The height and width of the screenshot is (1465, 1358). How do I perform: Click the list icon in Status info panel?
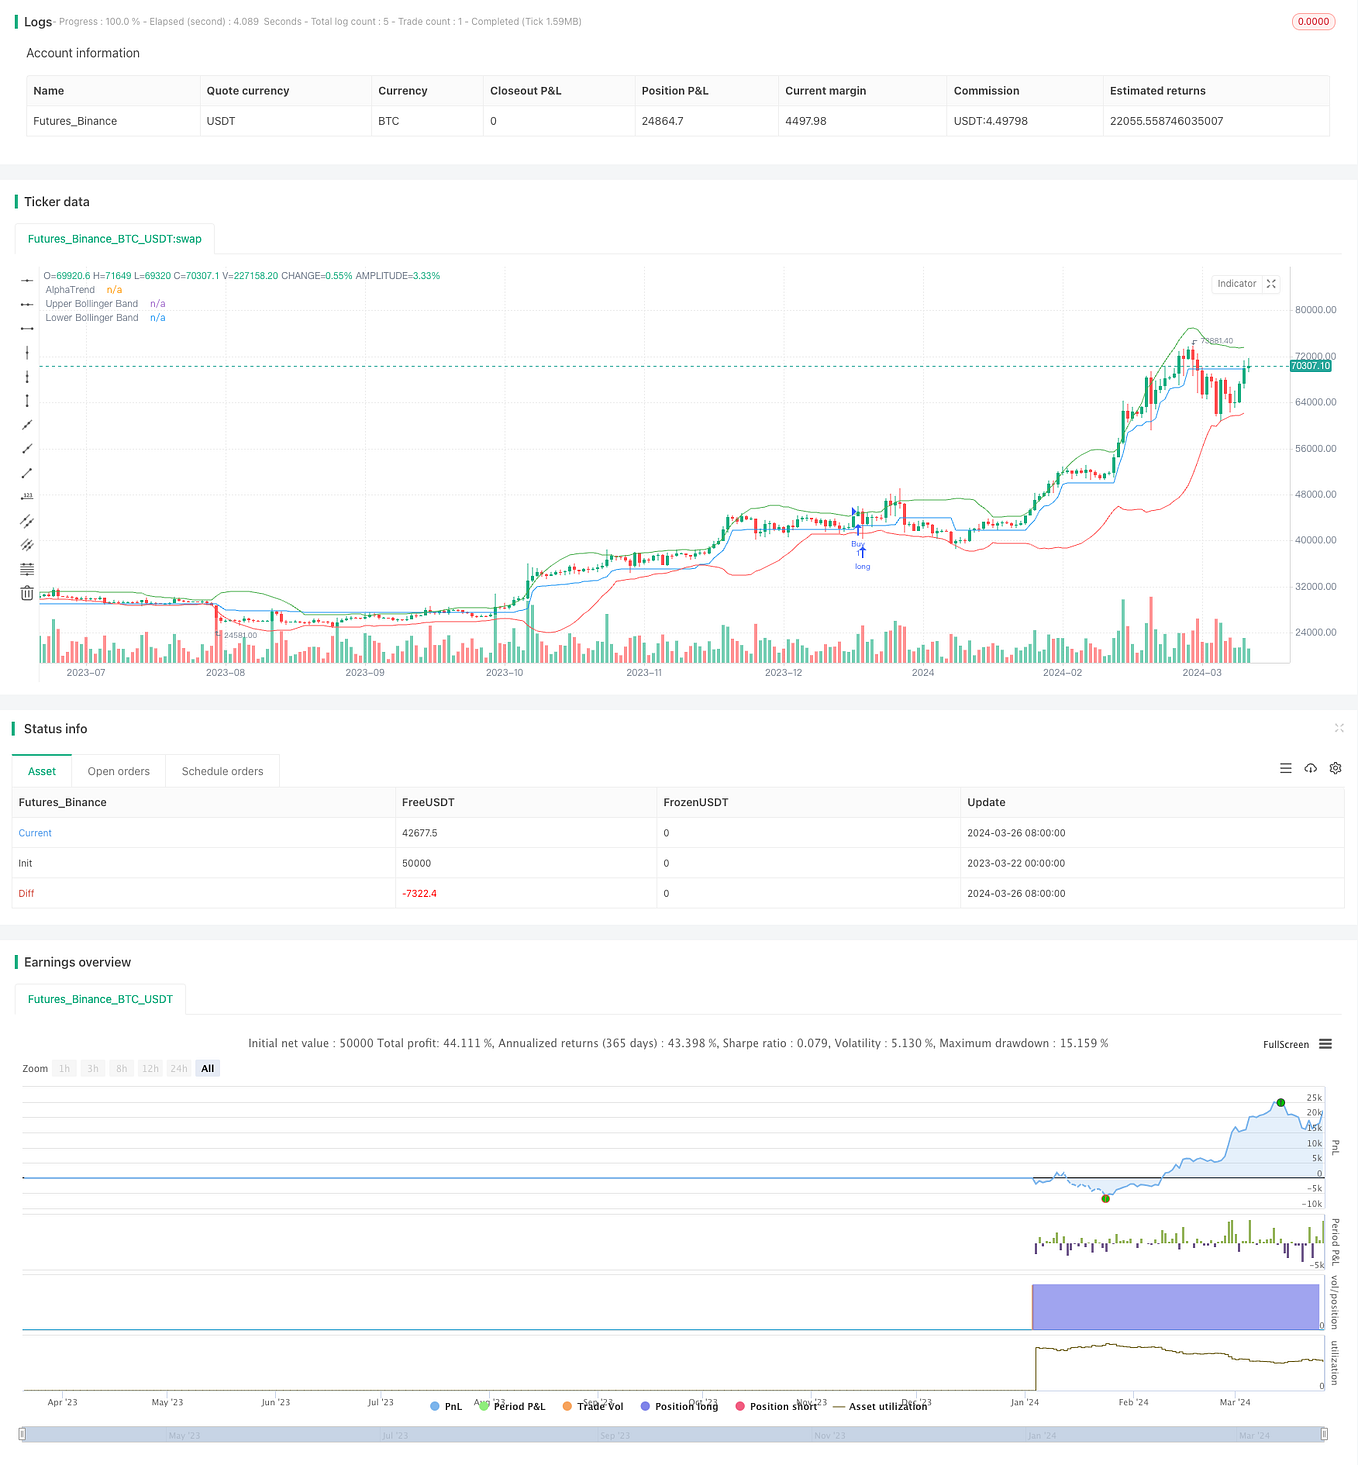[1286, 768]
